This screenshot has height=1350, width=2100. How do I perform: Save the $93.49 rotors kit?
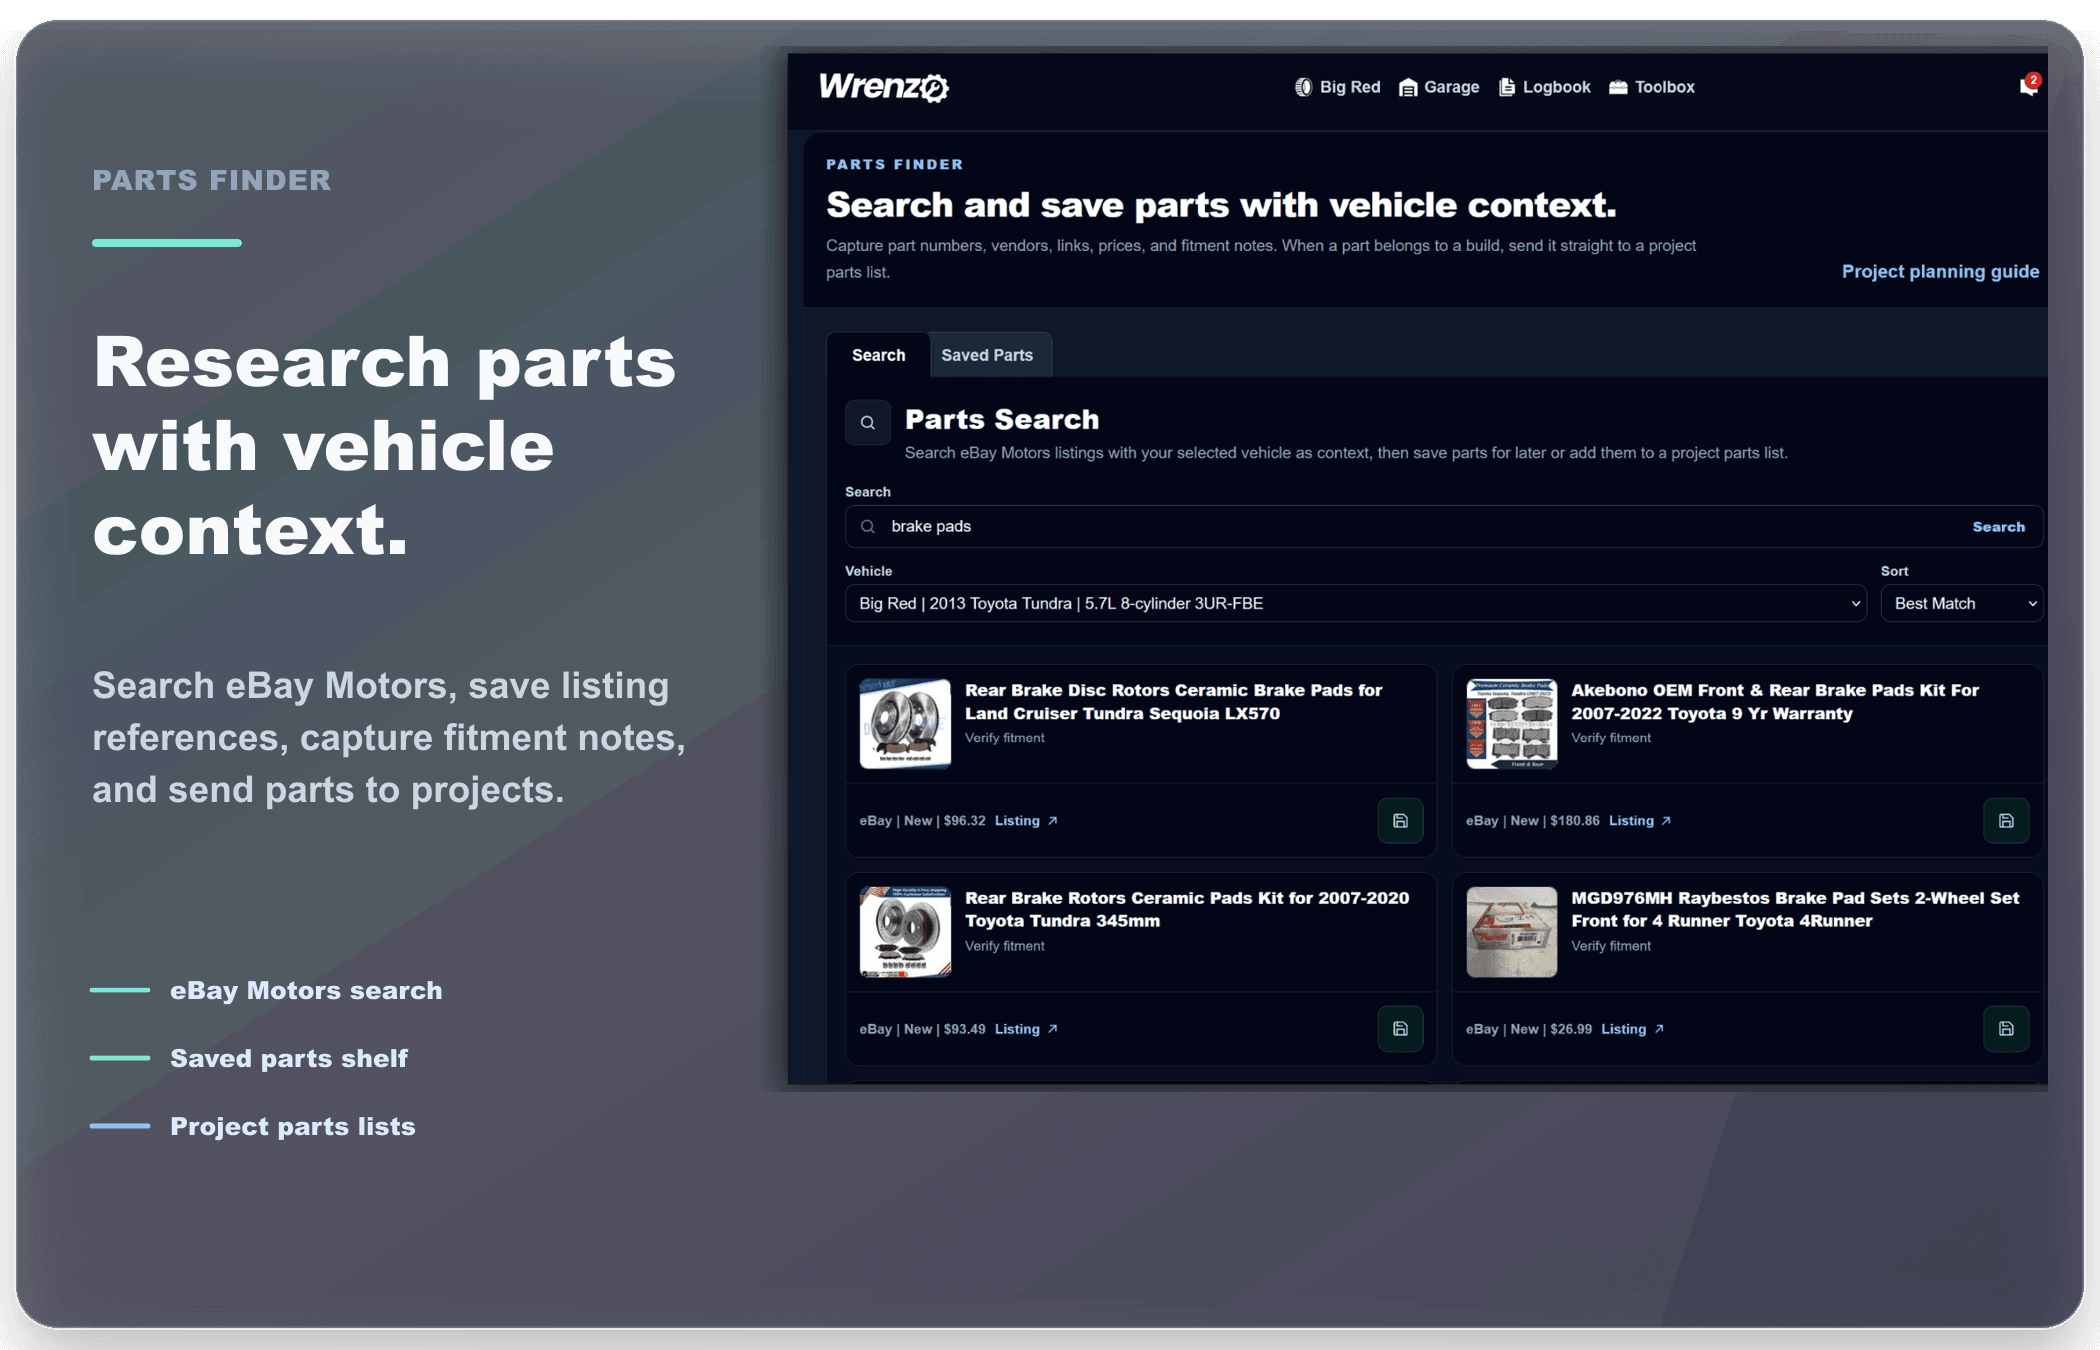coord(1400,1029)
